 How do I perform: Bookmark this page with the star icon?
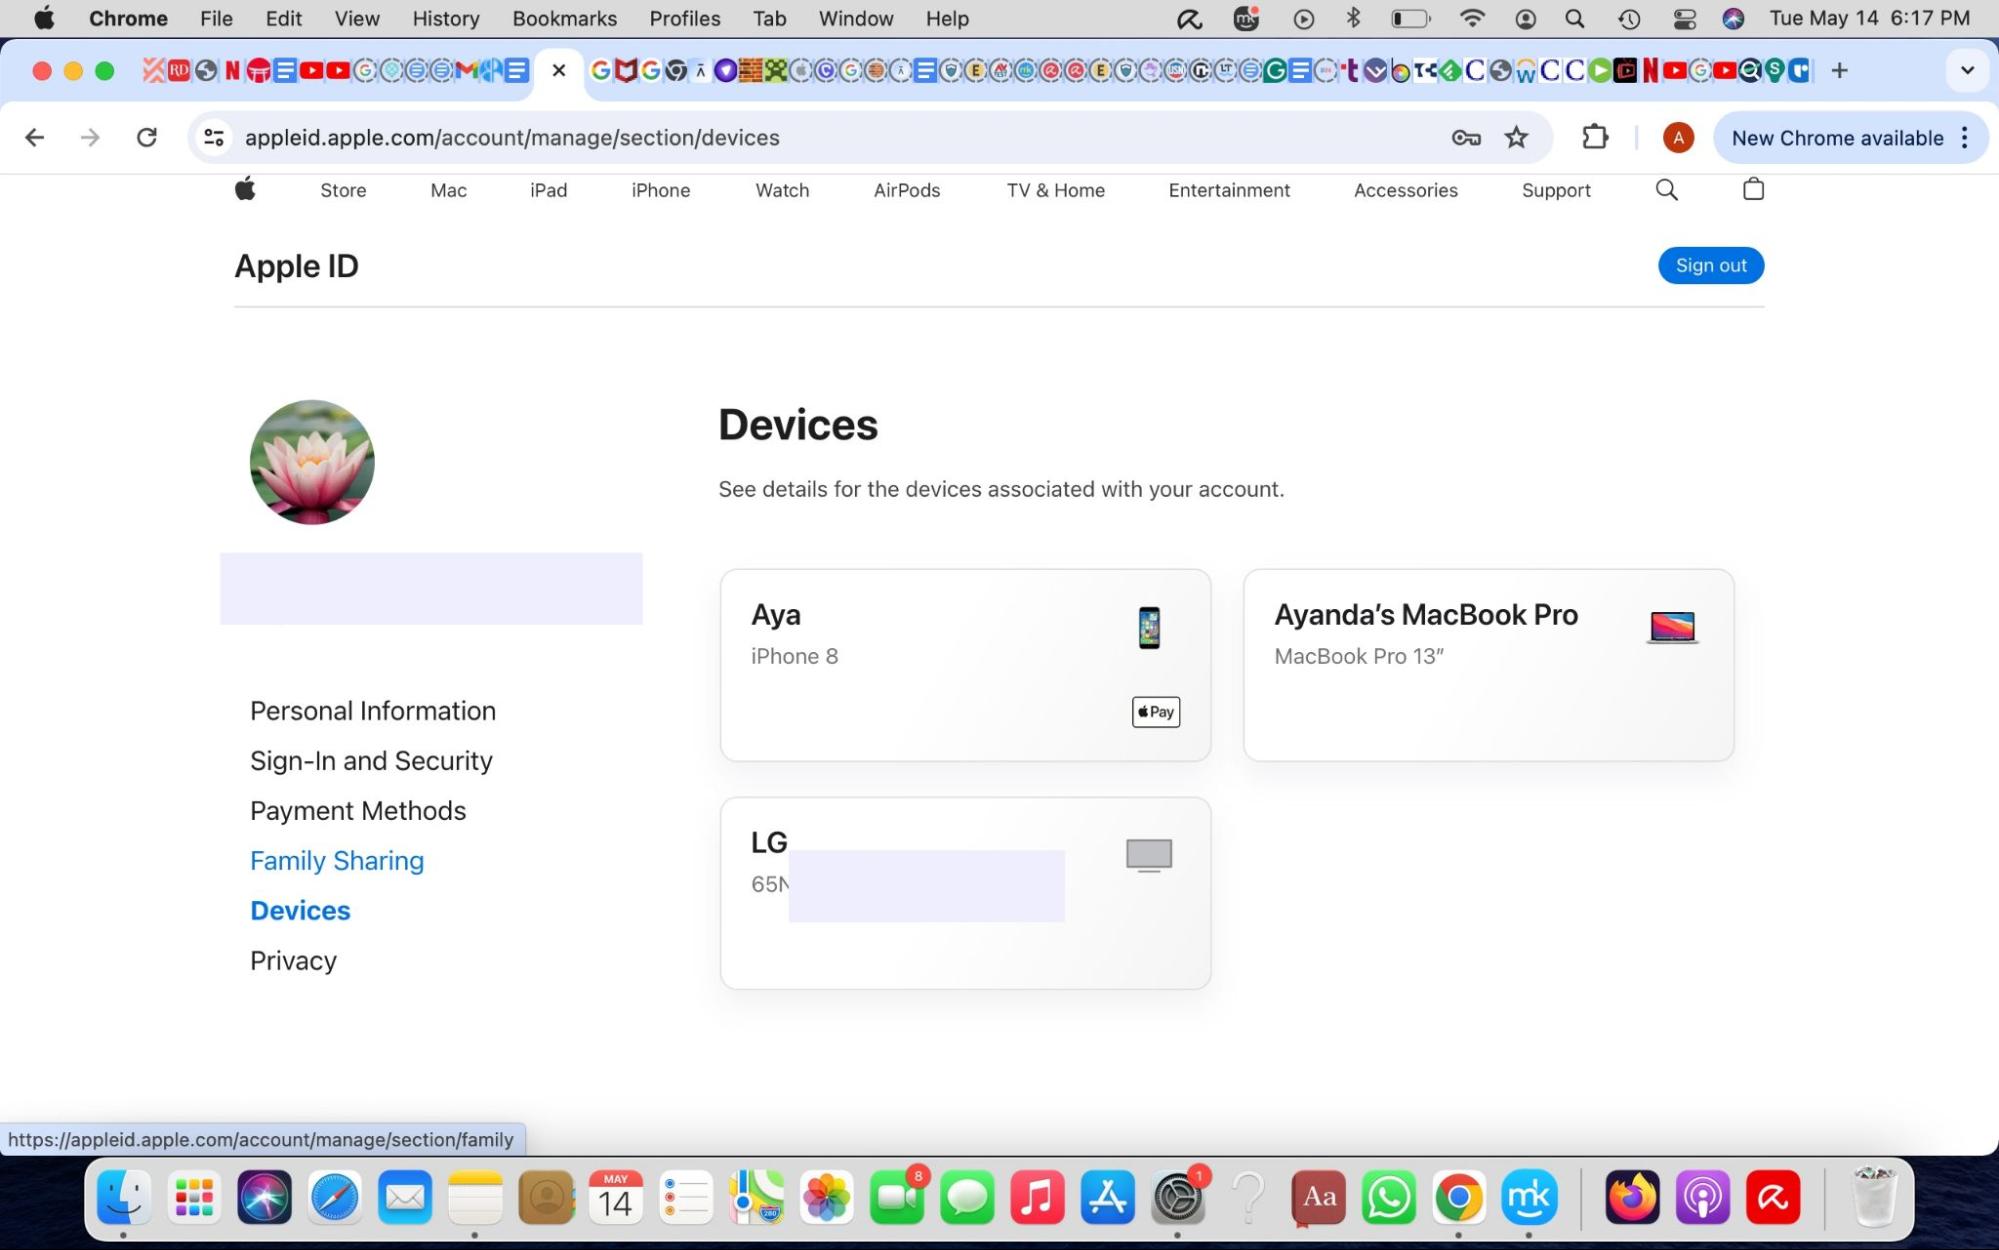(x=1516, y=138)
